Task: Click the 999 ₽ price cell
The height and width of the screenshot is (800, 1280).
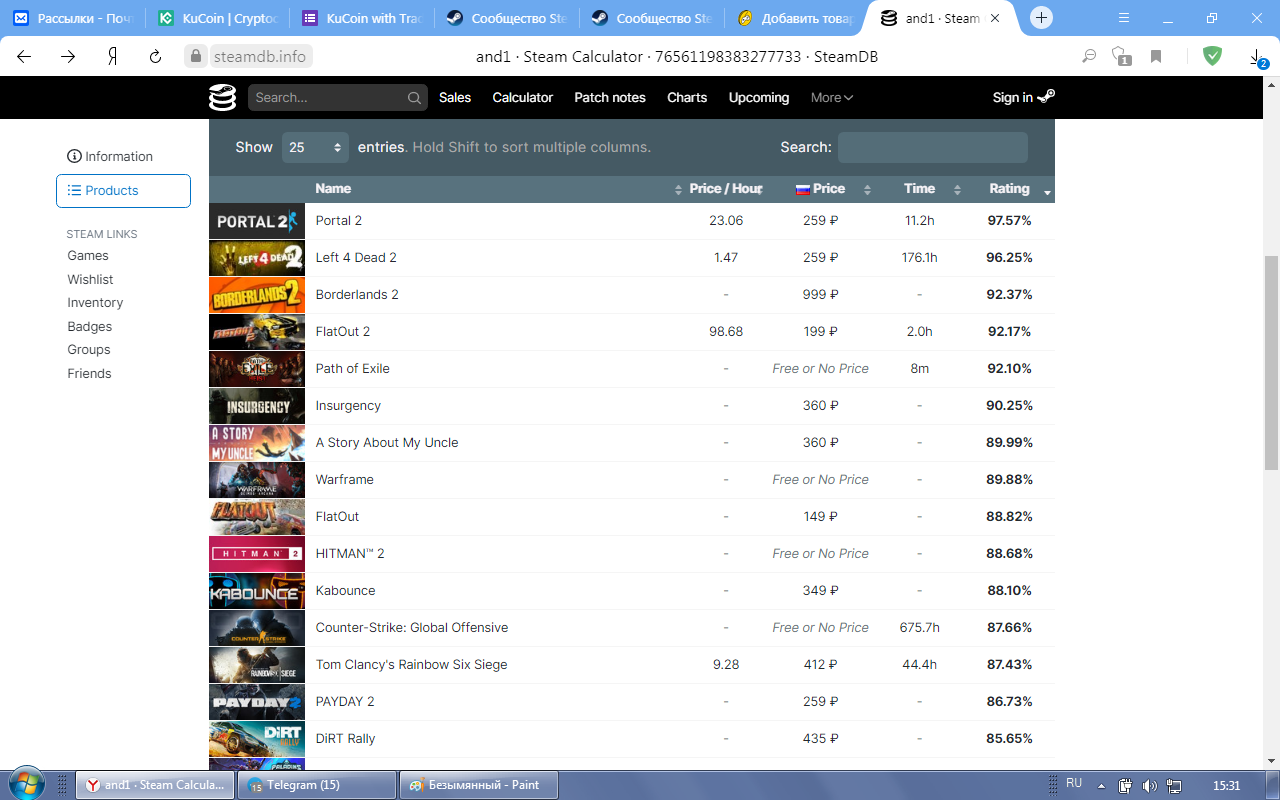Action: click(821, 295)
